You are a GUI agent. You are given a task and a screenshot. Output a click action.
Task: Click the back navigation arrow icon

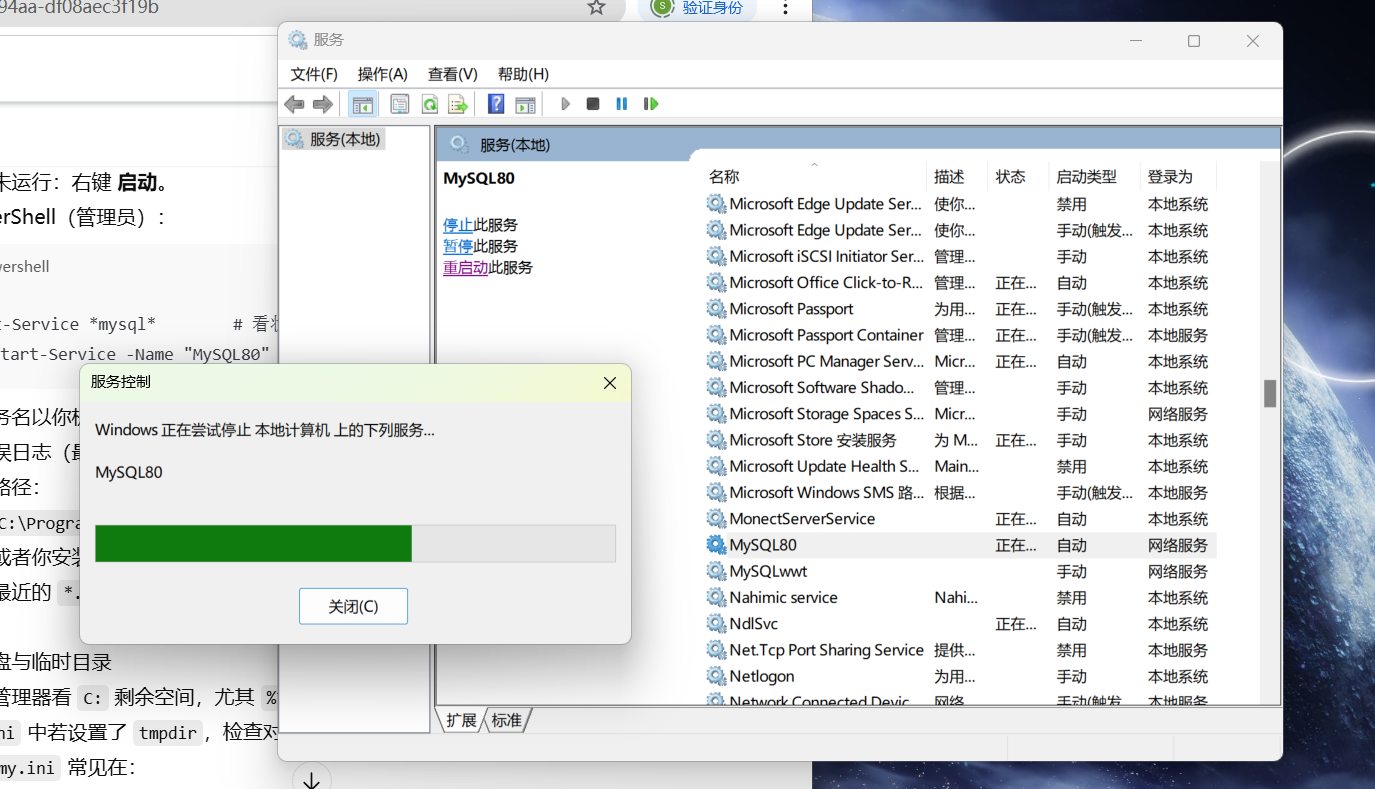[293, 103]
